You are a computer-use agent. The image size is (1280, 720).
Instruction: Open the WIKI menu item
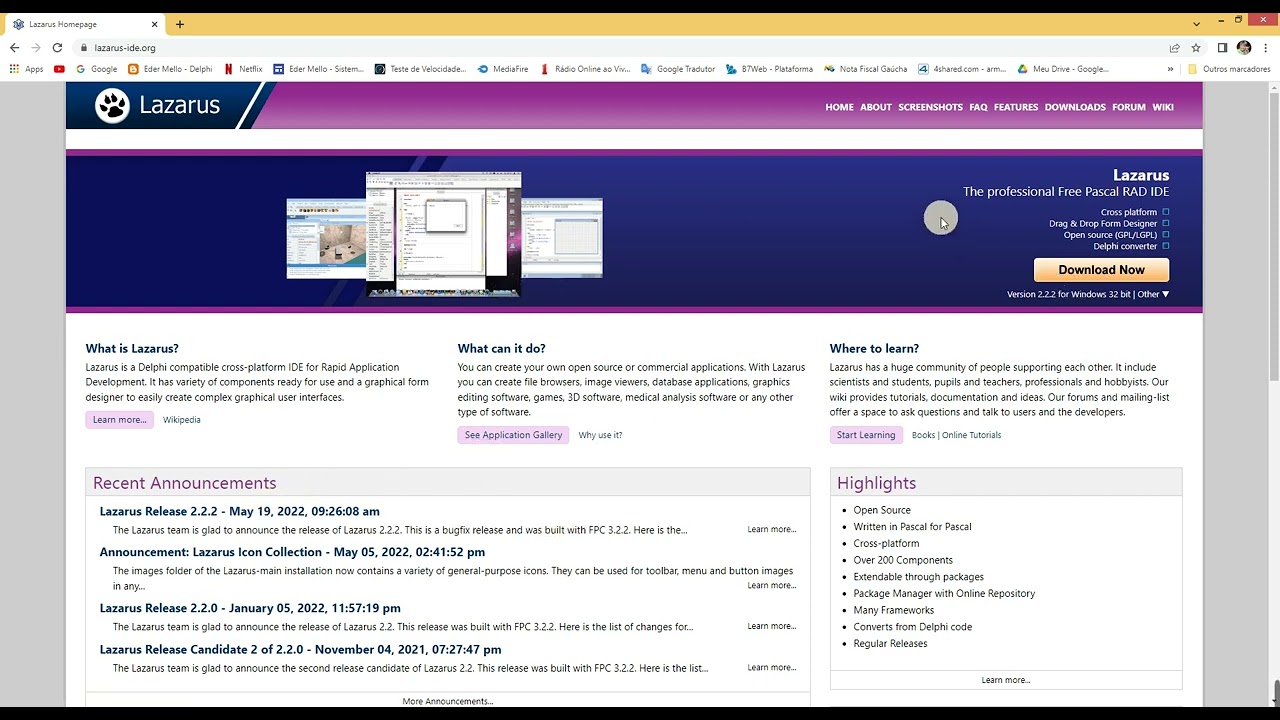point(1163,107)
